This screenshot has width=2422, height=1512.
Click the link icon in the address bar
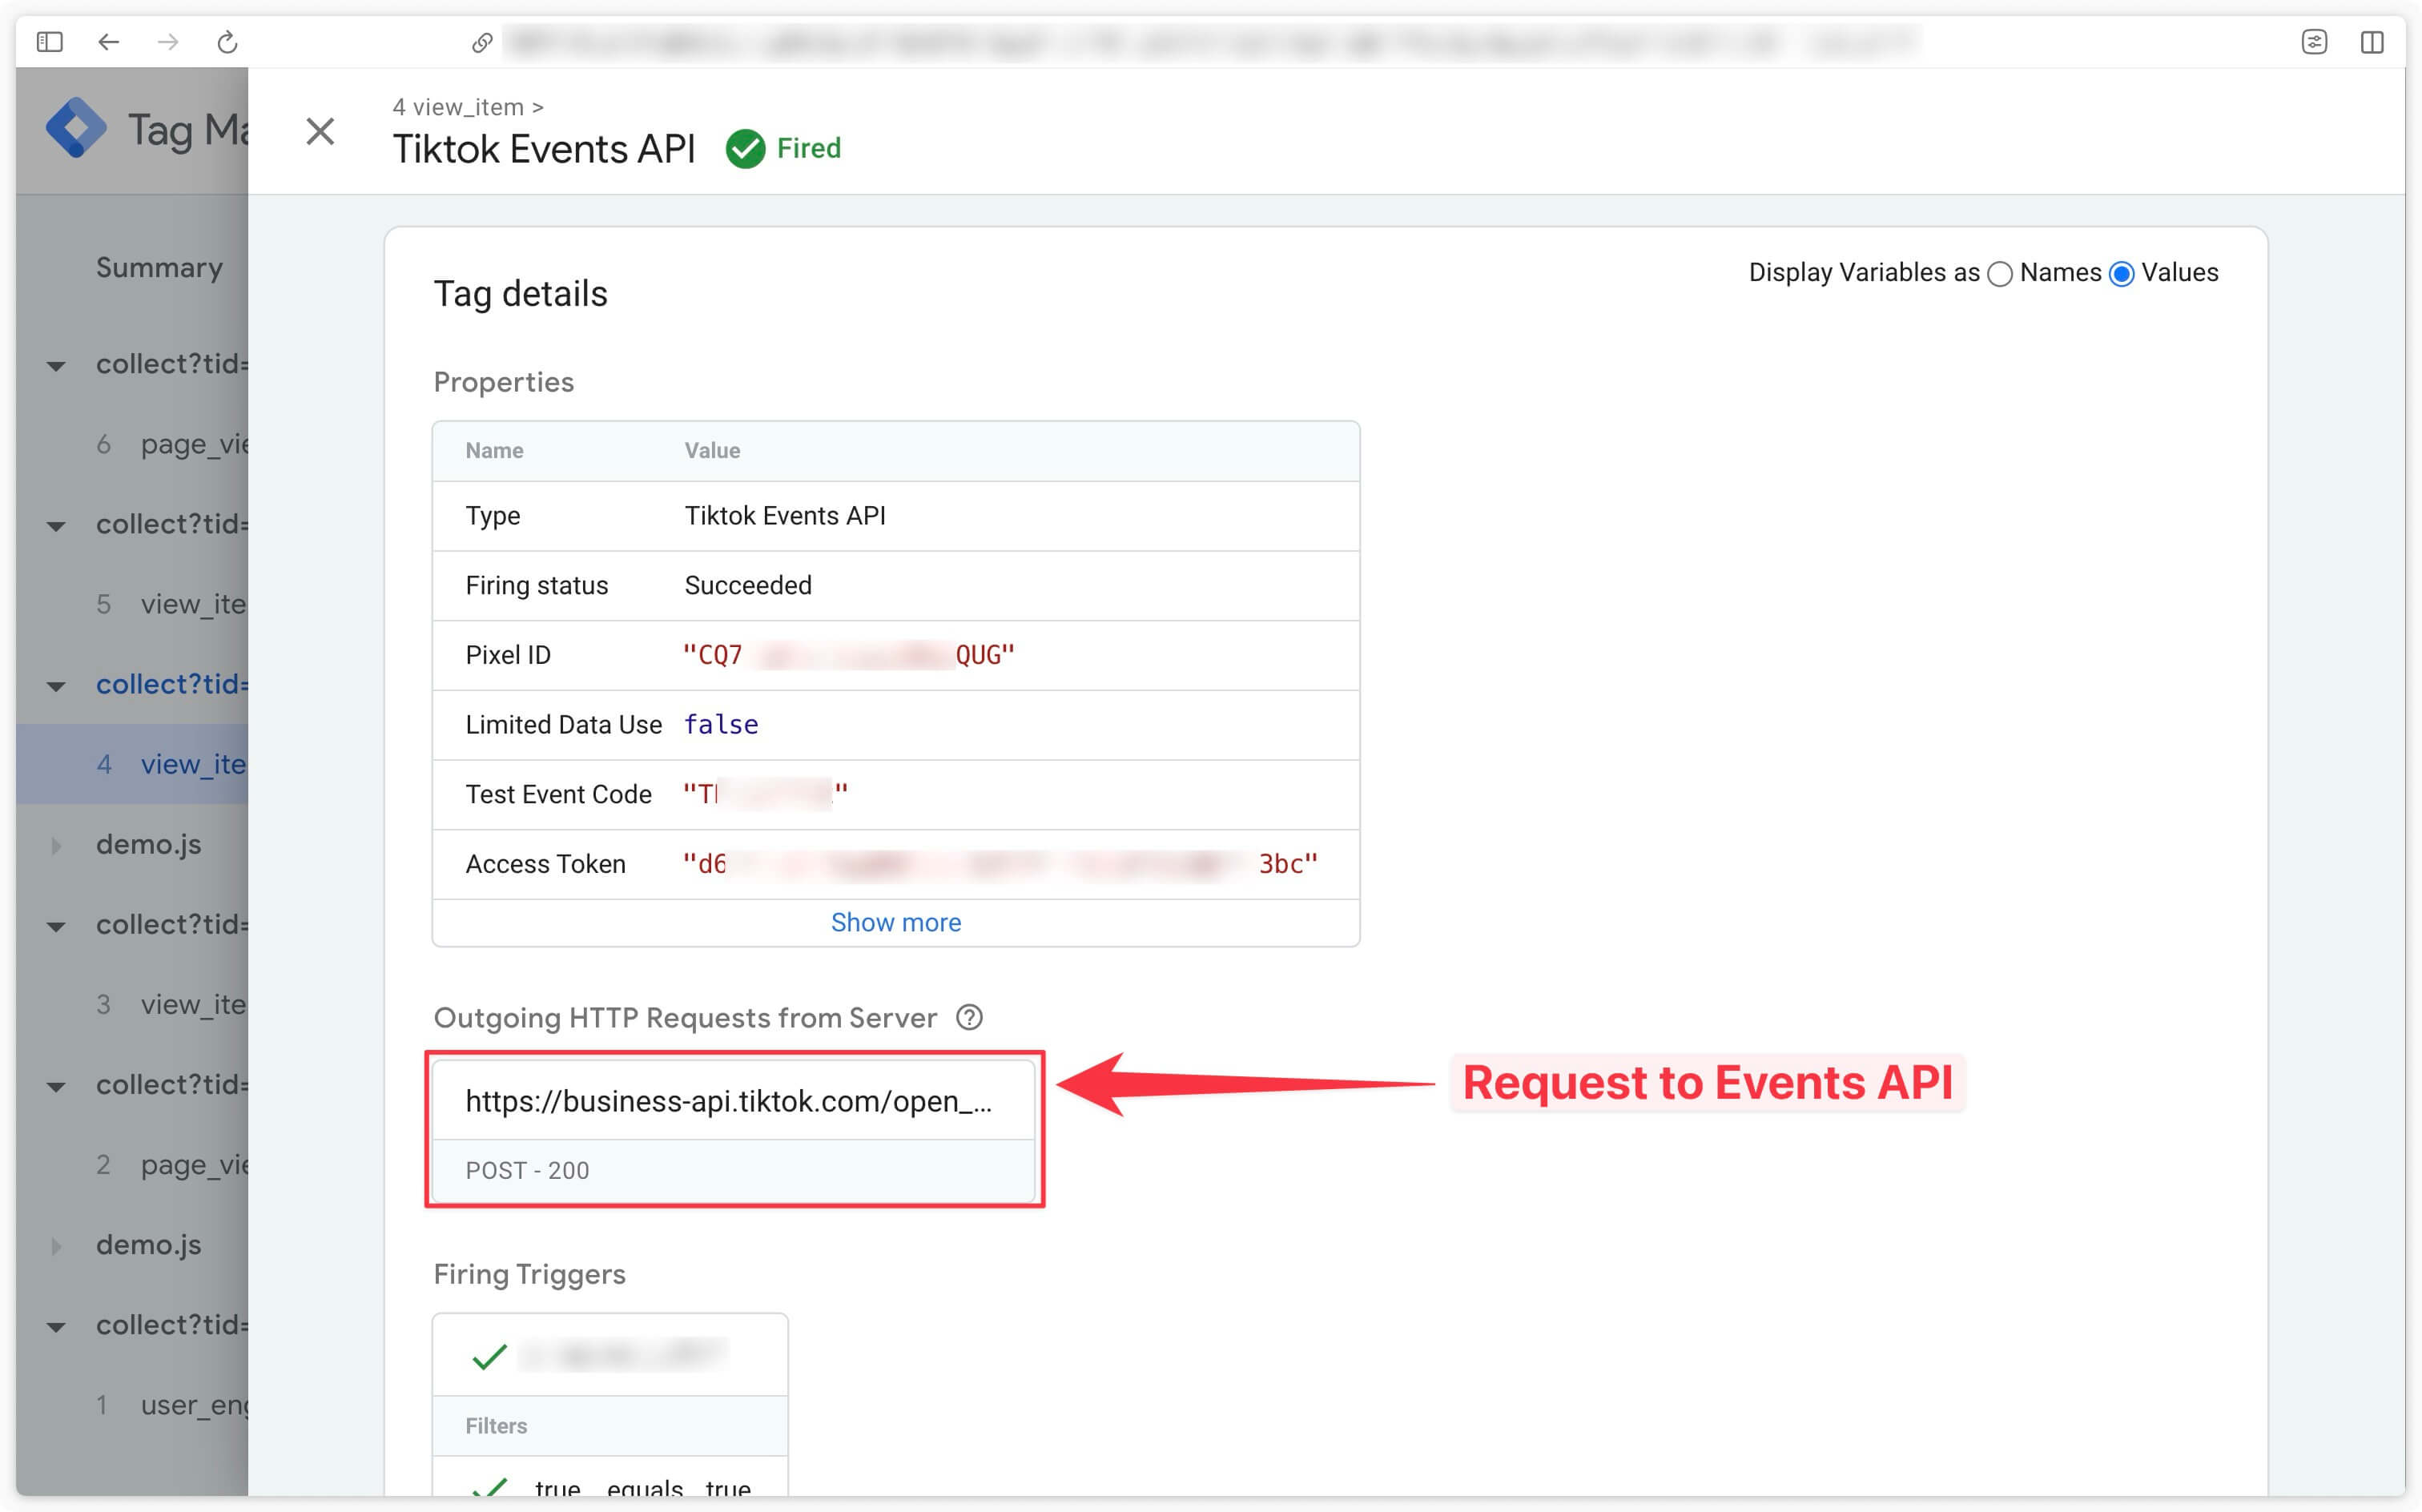click(482, 42)
